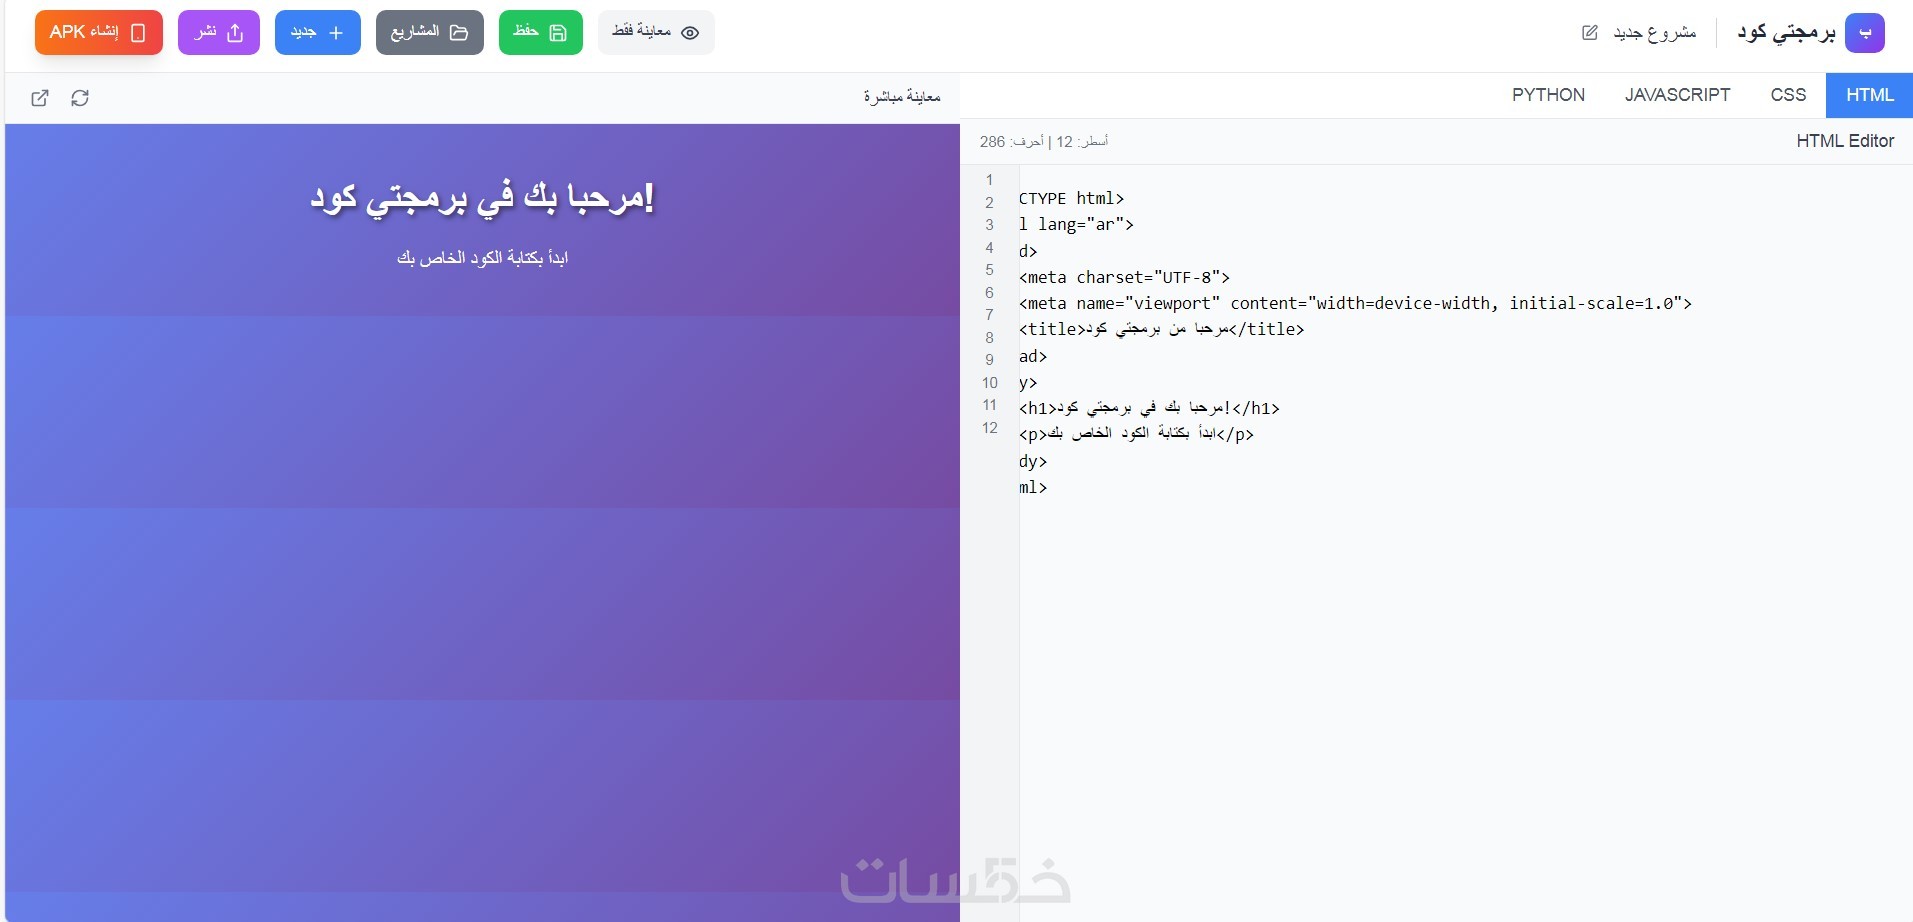Screen dimensions: 1913x922
Task: Create a new project with جديد
Action: coord(318,33)
